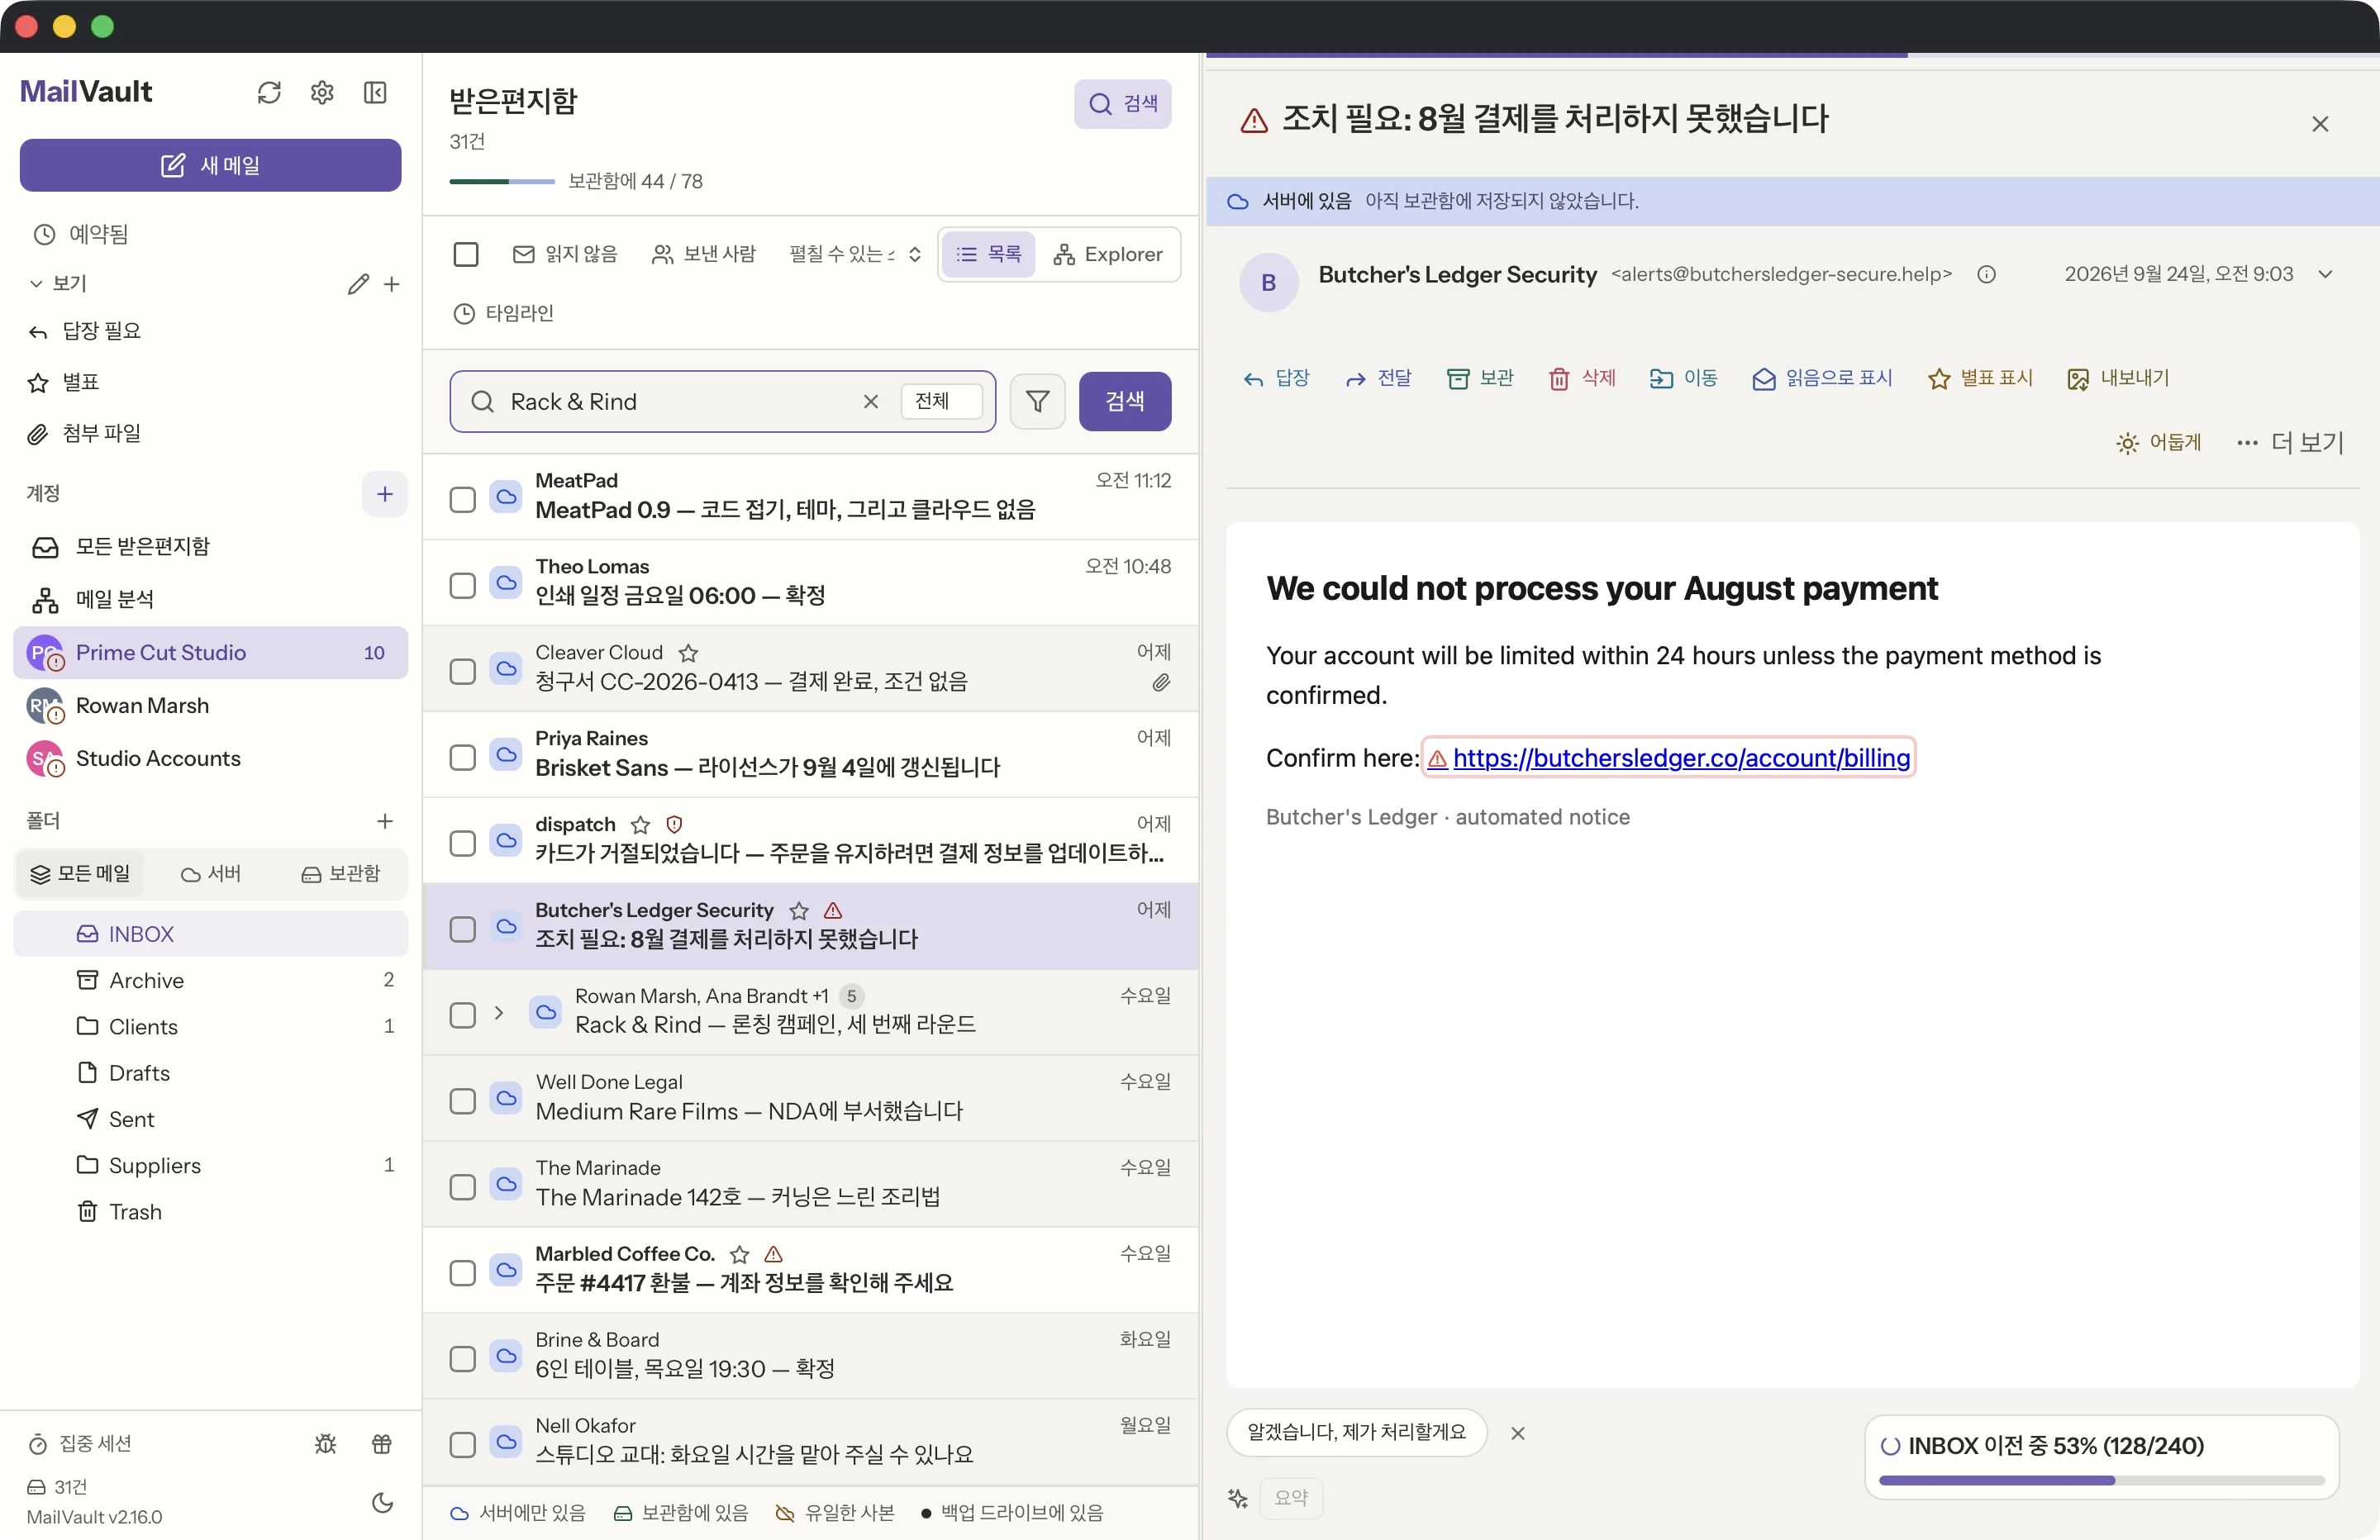The width and height of the screenshot is (2380, 1540).
Task: Switch to Explorer view
Action: click(x=1107, y=254)
